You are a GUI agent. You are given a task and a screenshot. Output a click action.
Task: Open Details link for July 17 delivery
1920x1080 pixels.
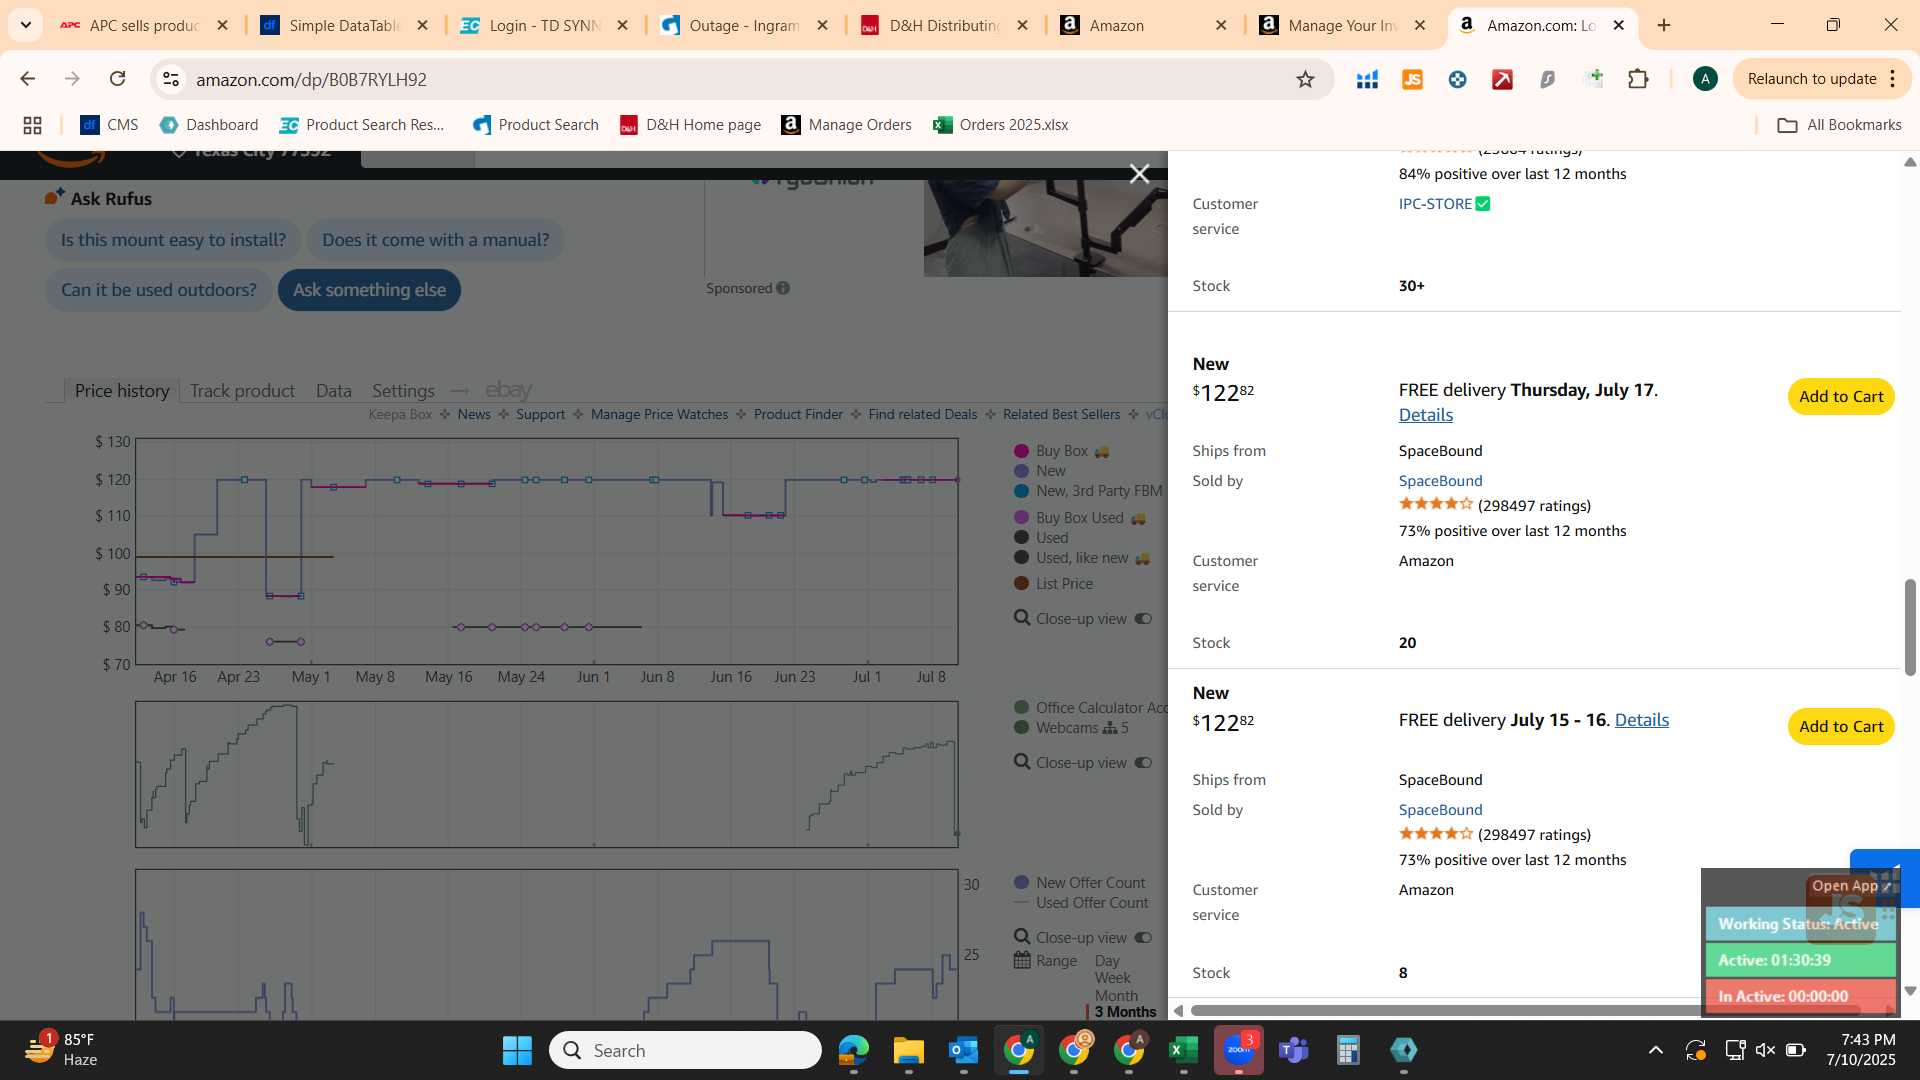pyautogui.click(x=1425, y=415)
